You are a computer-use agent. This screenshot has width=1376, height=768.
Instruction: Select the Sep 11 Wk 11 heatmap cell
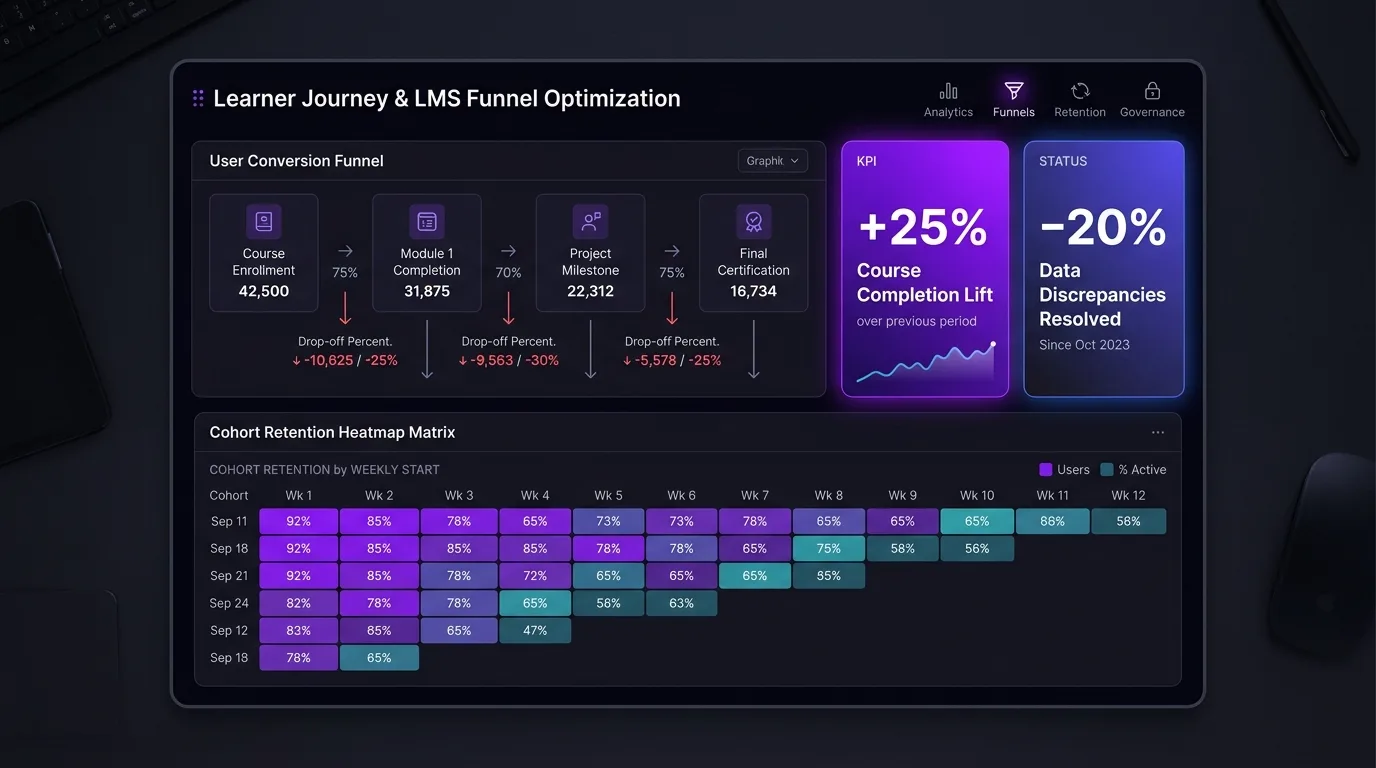[1053, 521]
